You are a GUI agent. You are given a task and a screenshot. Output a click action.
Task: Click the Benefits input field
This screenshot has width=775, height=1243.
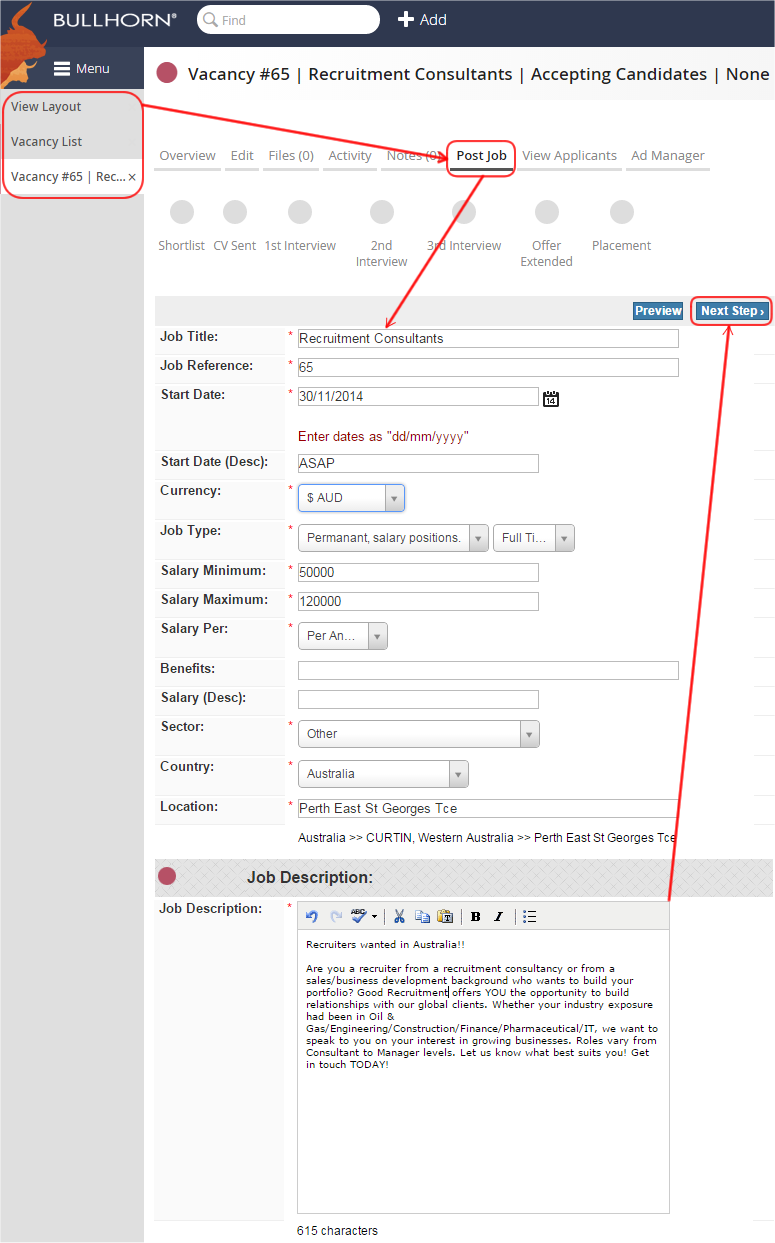click(x=488, y=671)
